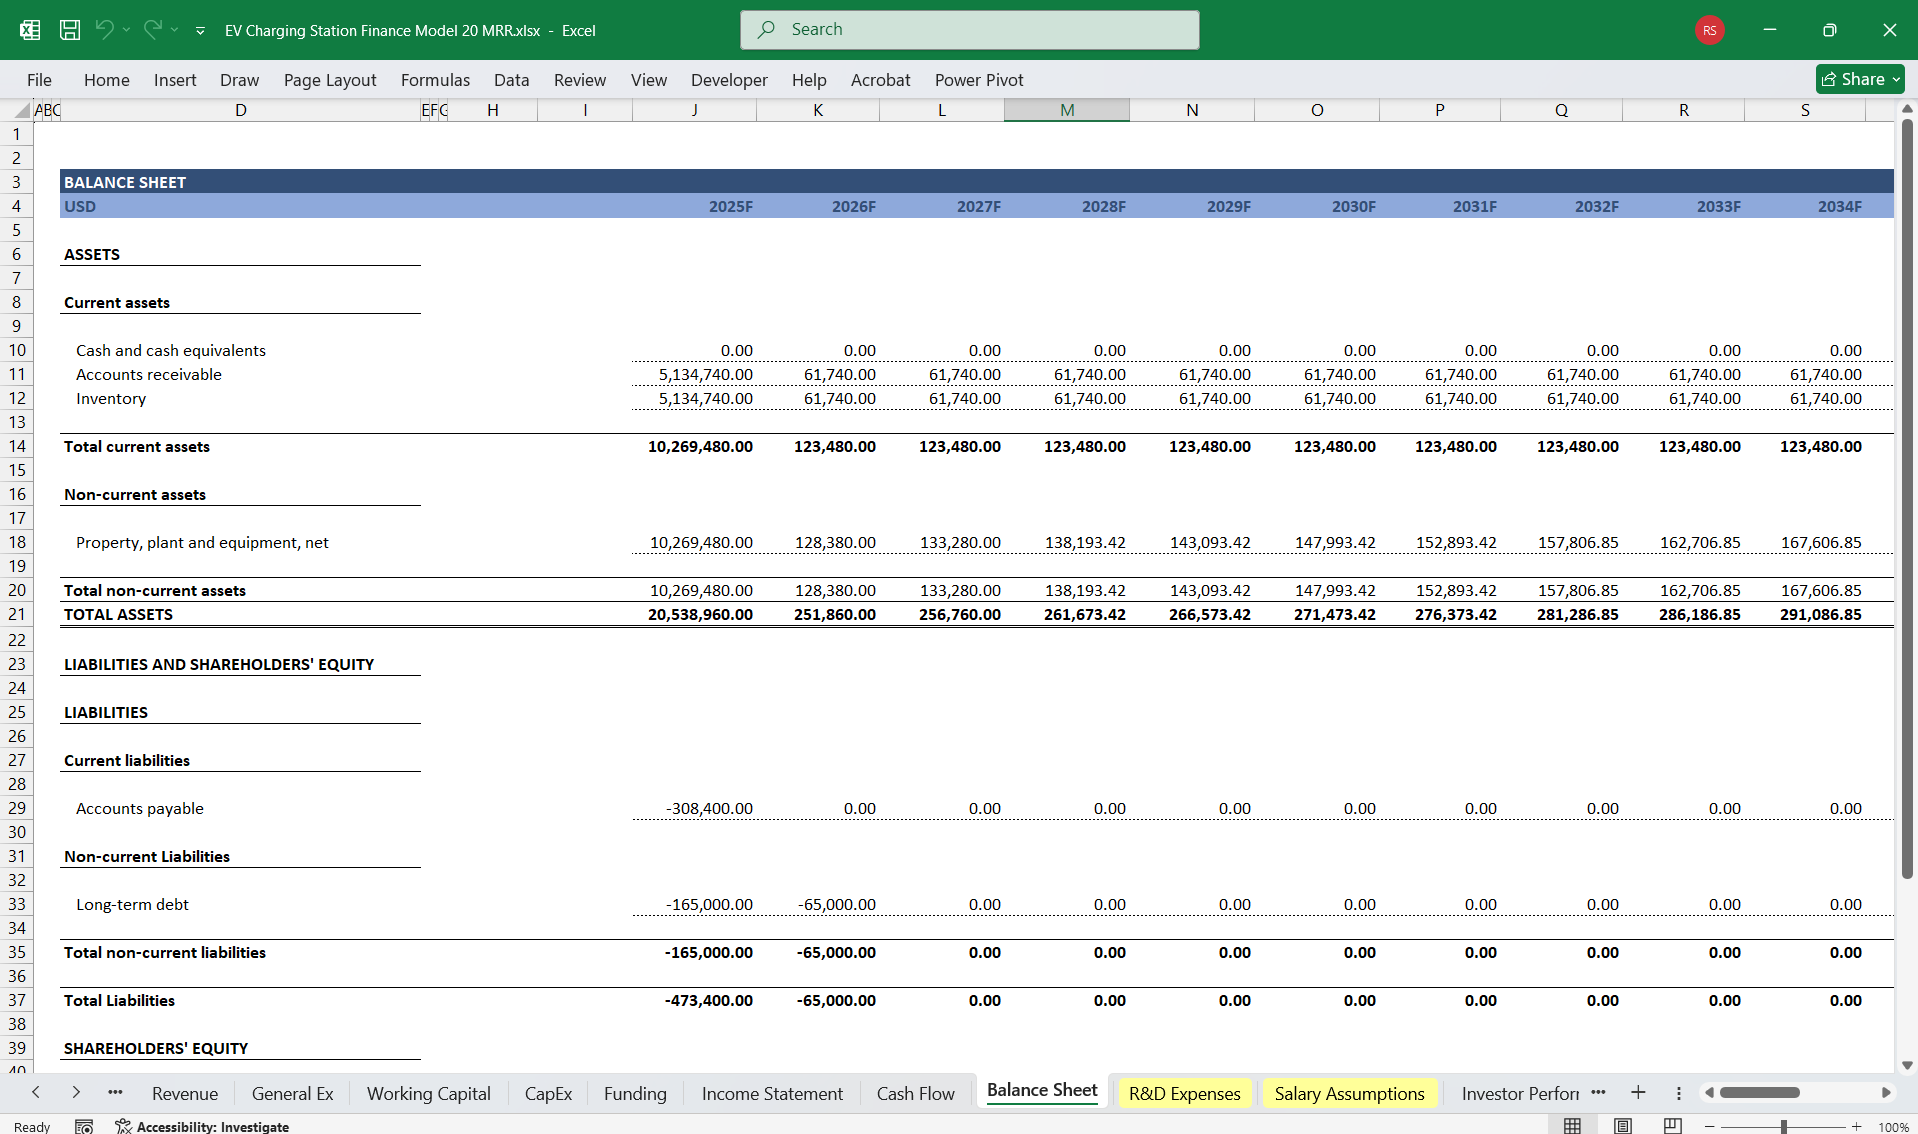Click the macro recording icon
Screen dimensions: 1918x1134
pyautogui.click(x=85, y=1126)
